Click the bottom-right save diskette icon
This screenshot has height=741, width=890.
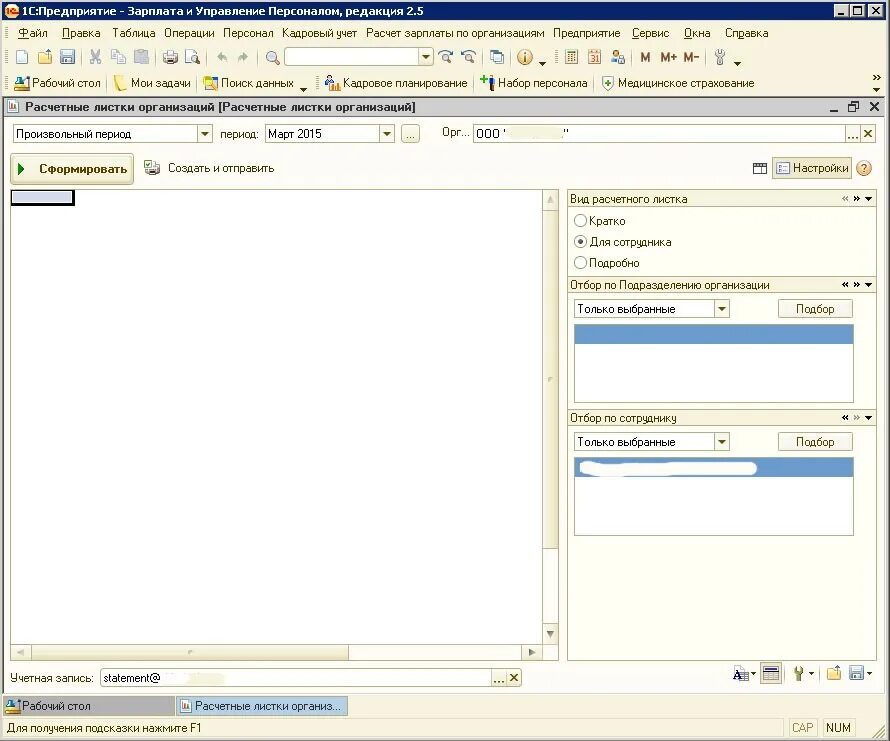[857, 673]
